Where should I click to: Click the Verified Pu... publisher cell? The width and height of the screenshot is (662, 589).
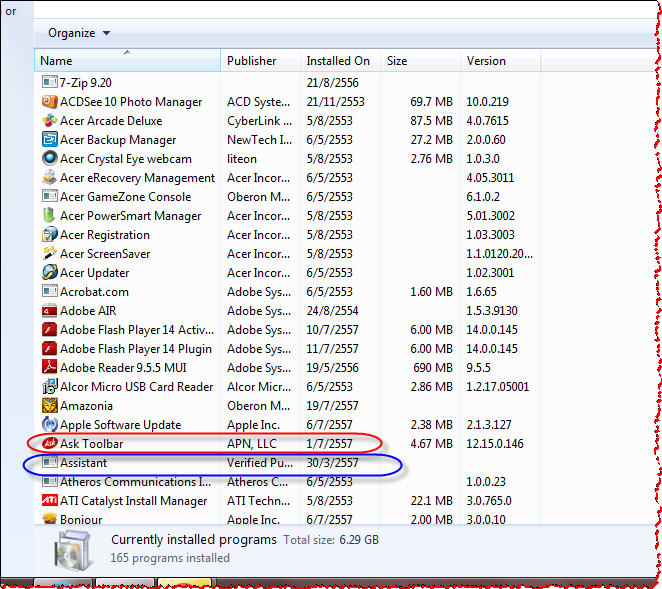point(260,463)
